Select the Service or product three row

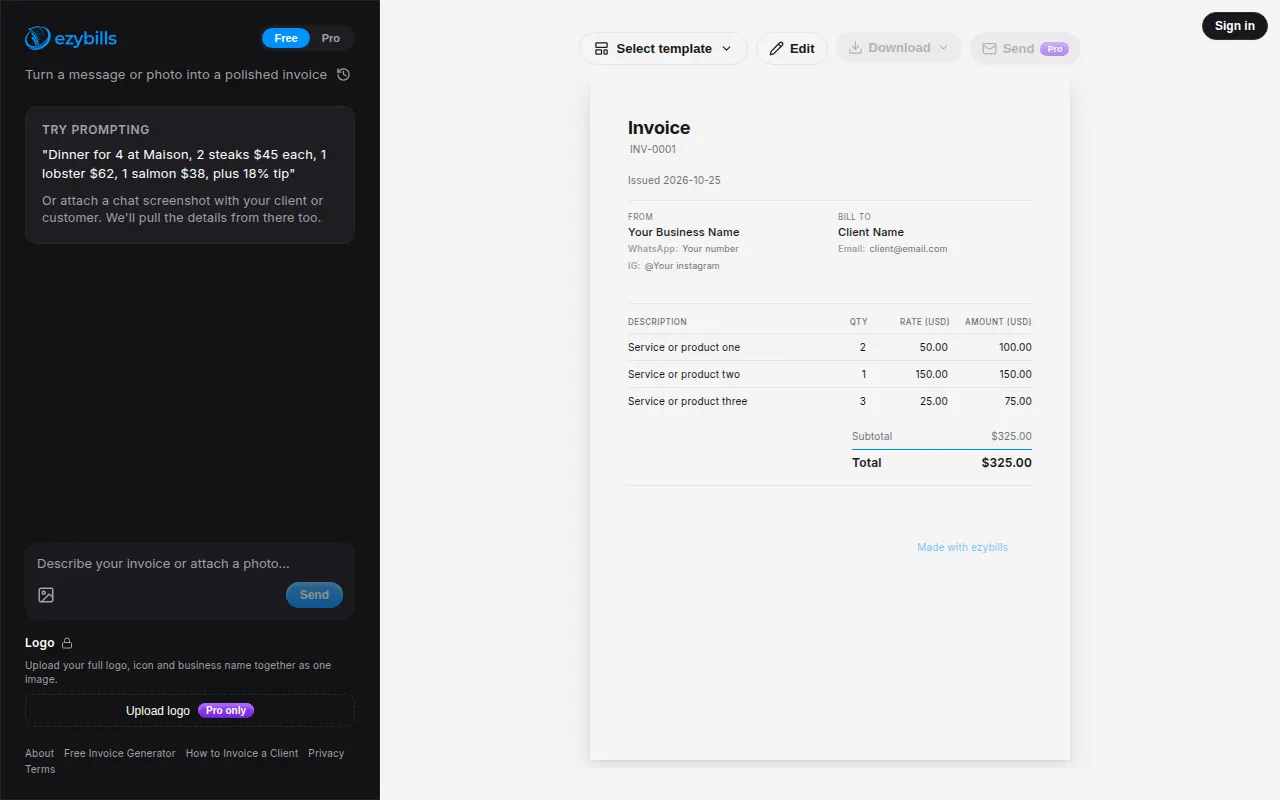pyautogui.click(x=830, y=401)
